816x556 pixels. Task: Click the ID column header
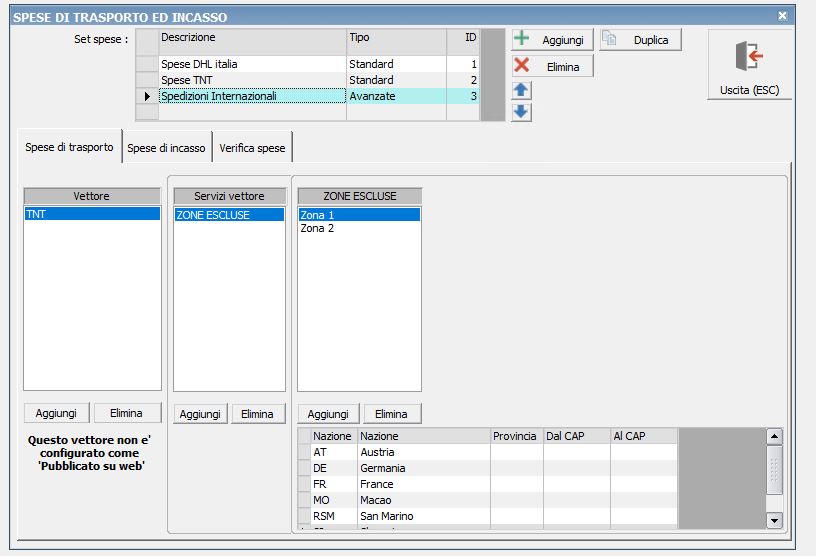point(463,42)
